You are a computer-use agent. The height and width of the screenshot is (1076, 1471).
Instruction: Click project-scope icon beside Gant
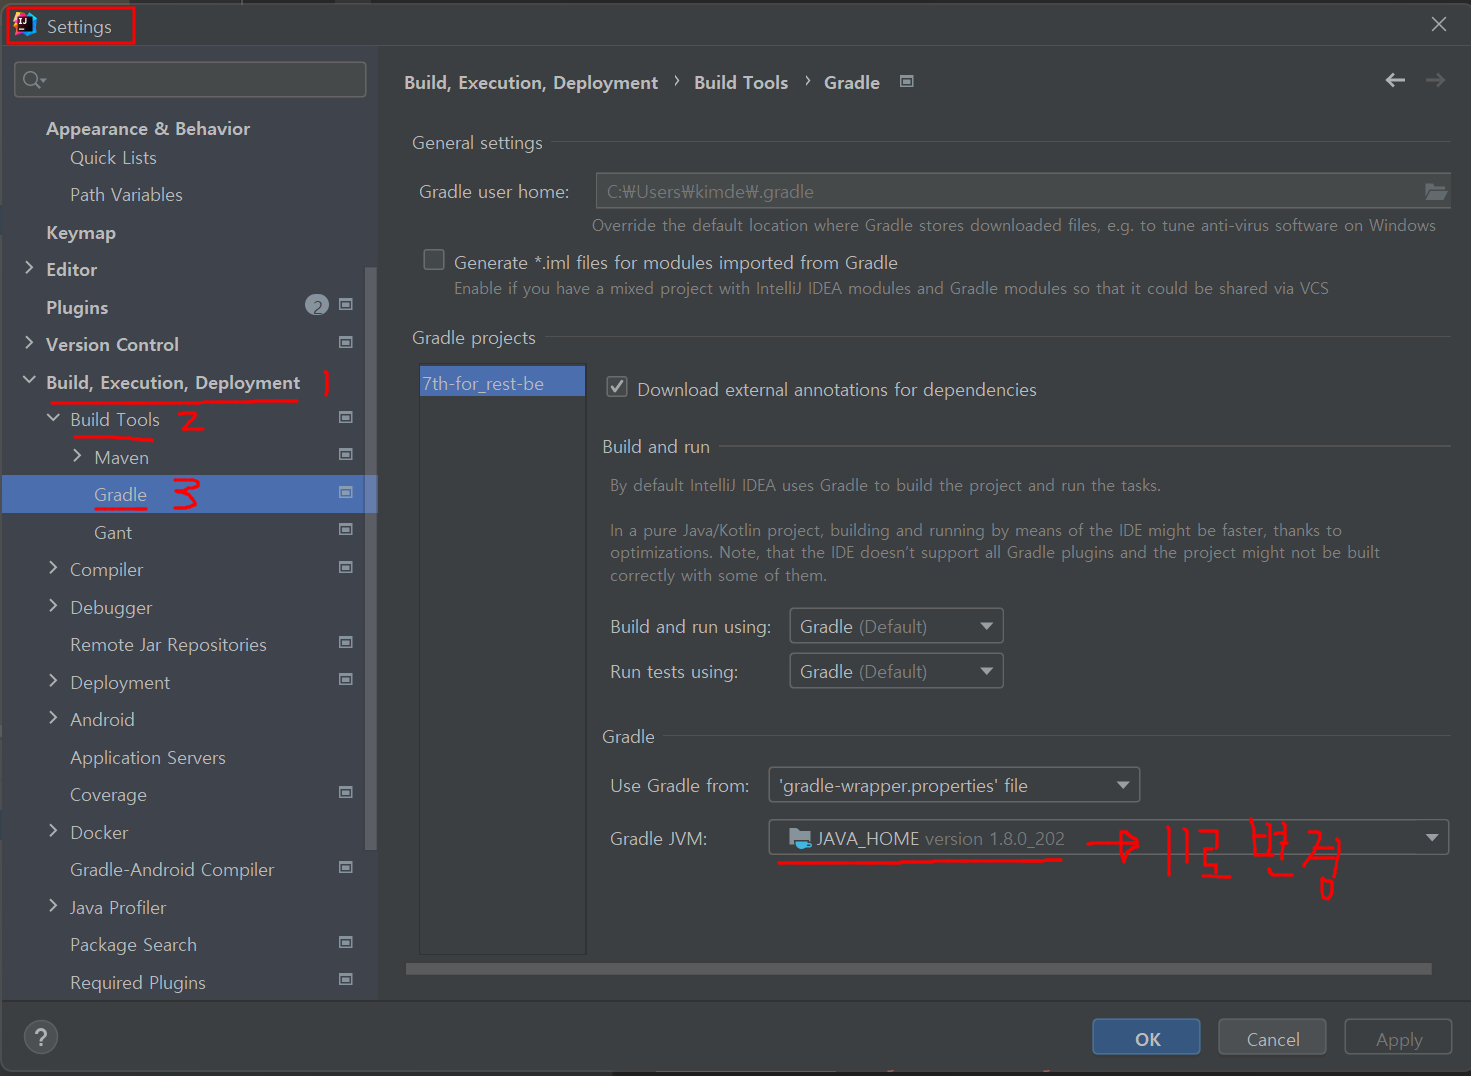pos(346,529)
